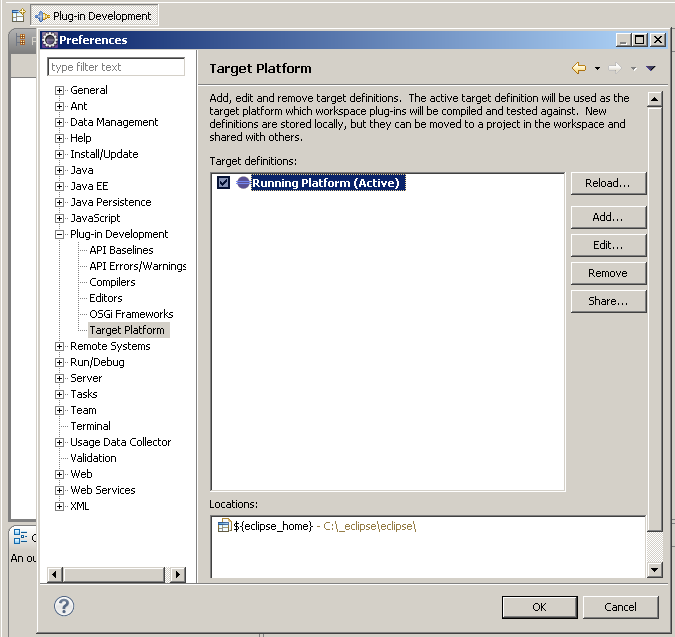Select Usage Data Collector tree item
This screenshot has width=675, height=637.
tap(121, 442)
